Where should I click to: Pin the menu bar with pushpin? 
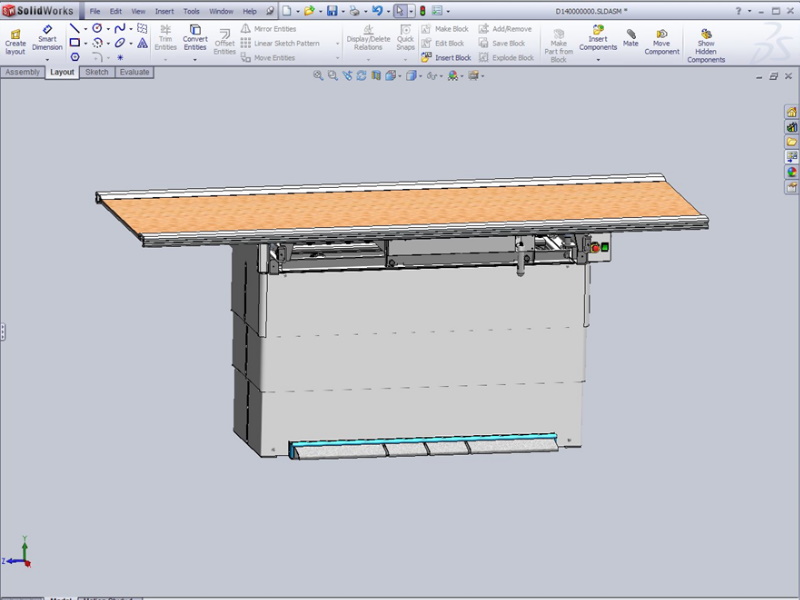[268, 11]
